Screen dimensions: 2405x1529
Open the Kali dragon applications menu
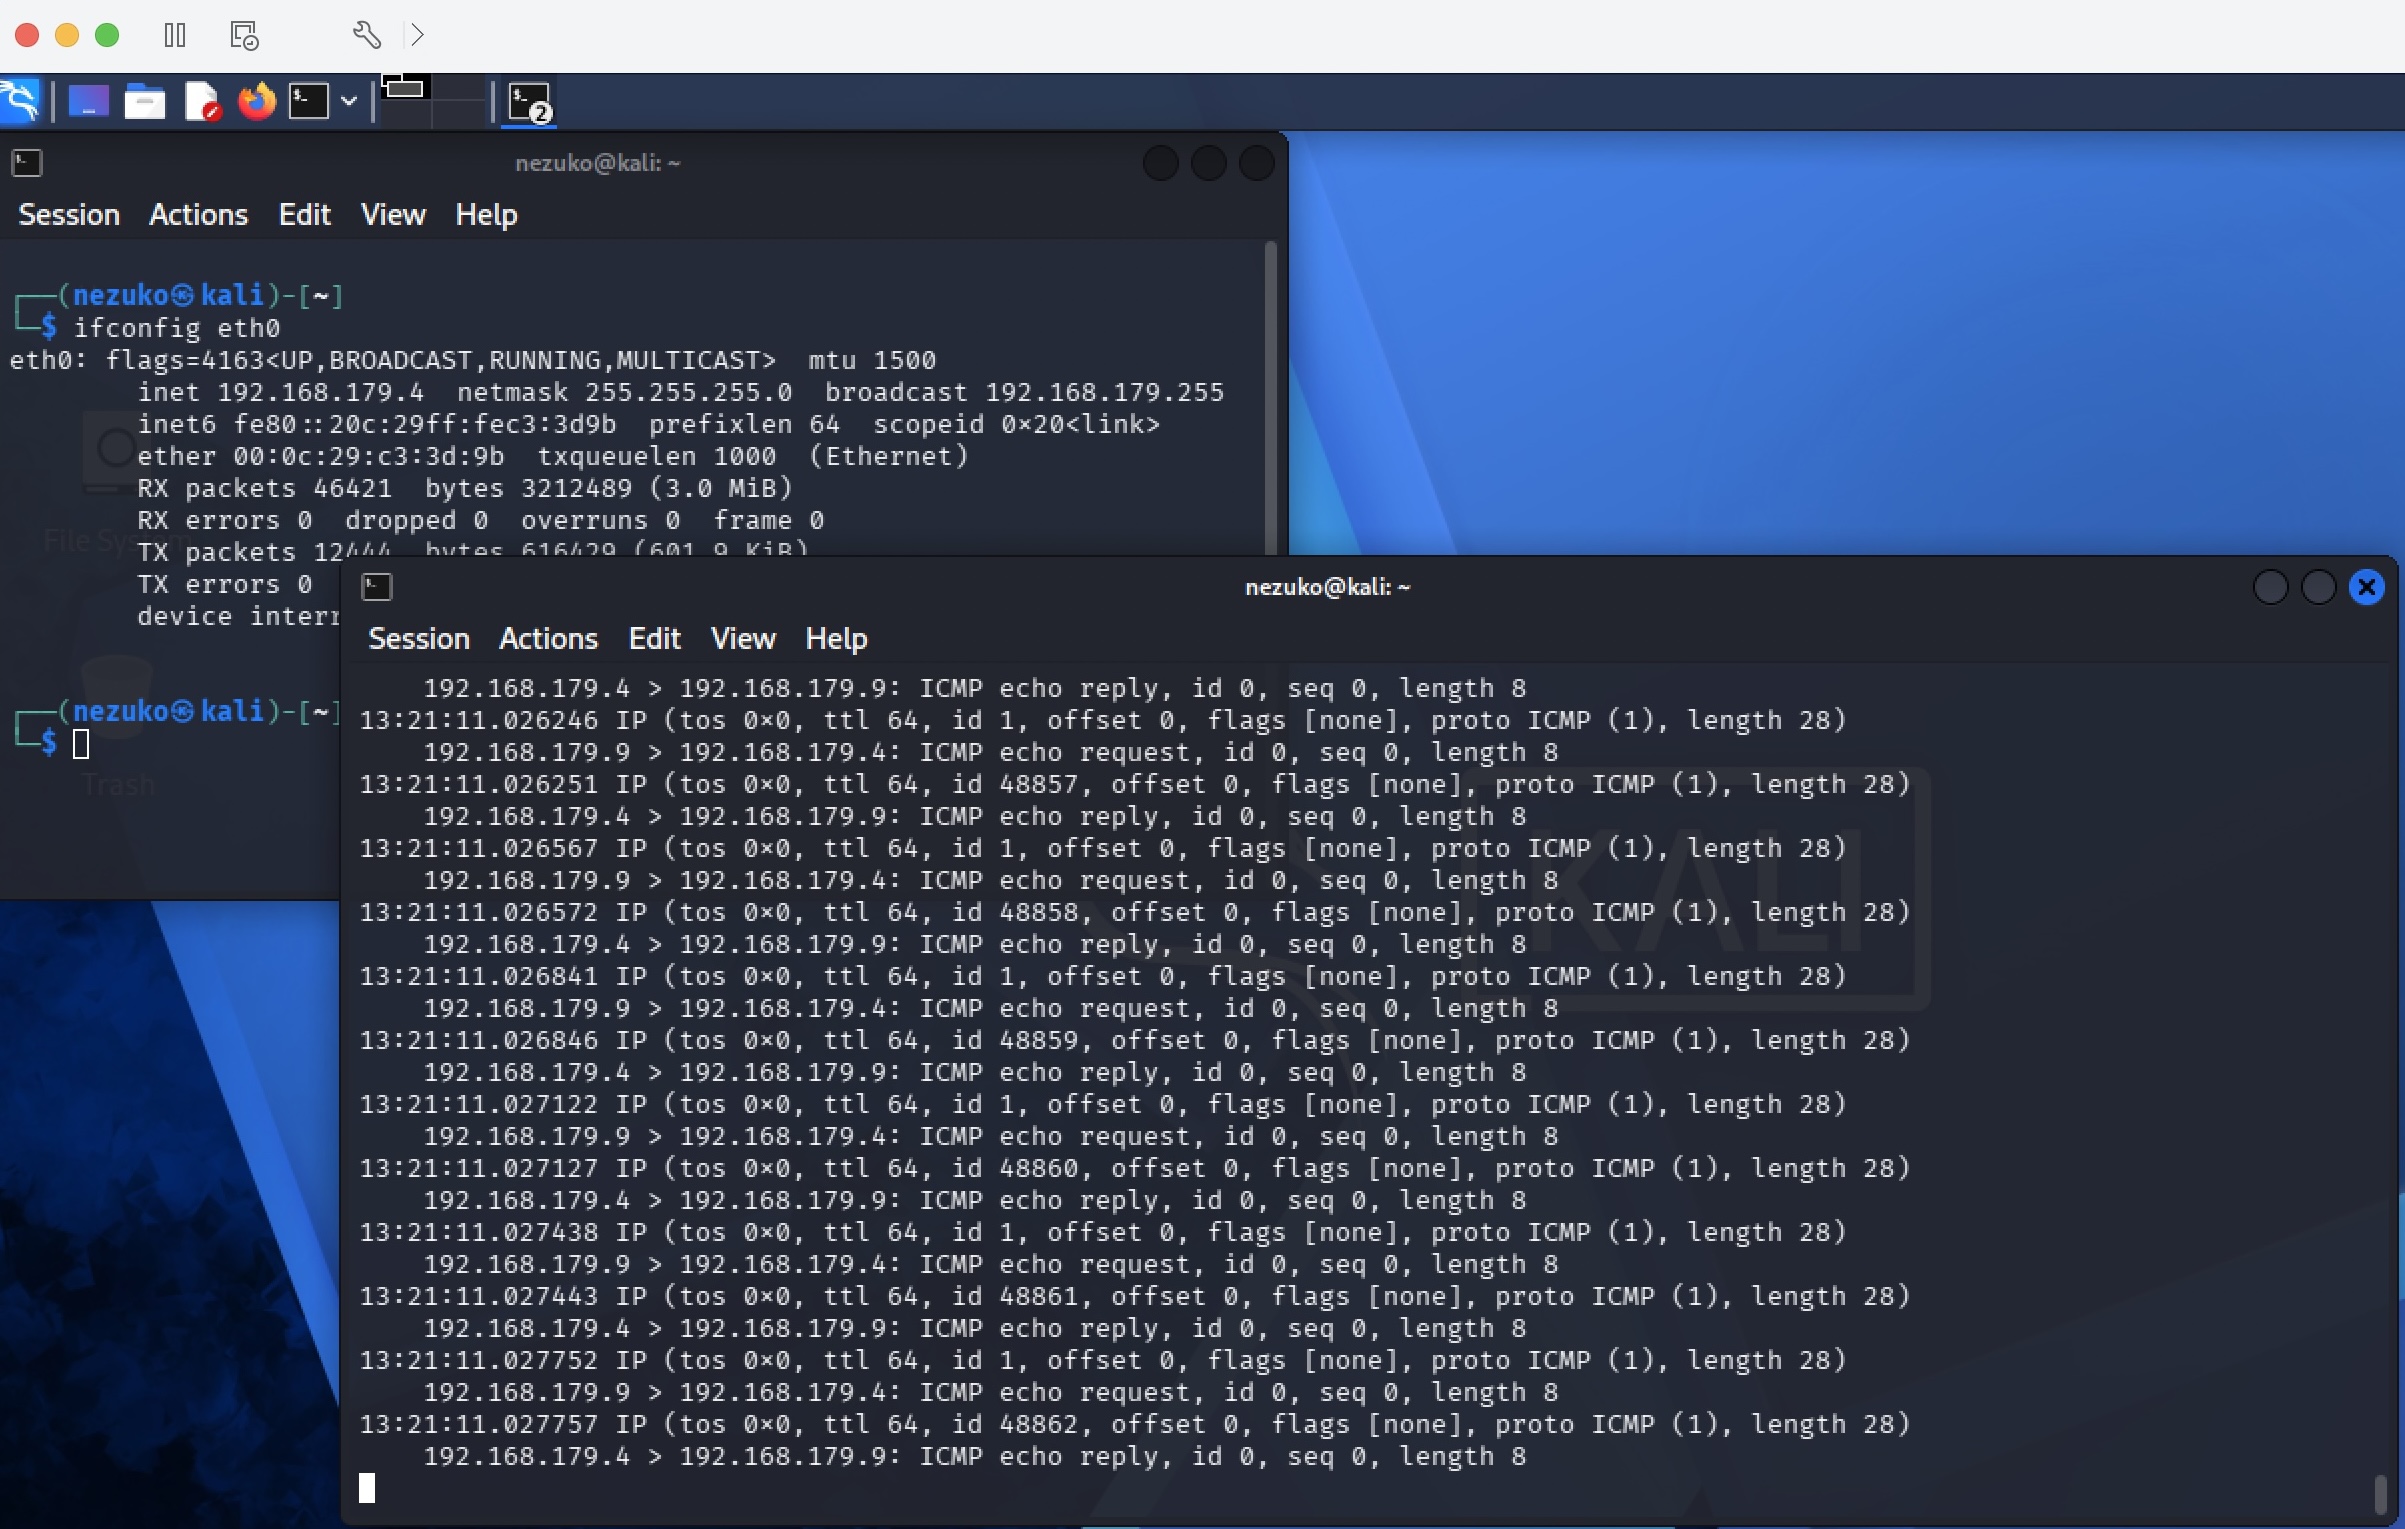tap(20, 100)
